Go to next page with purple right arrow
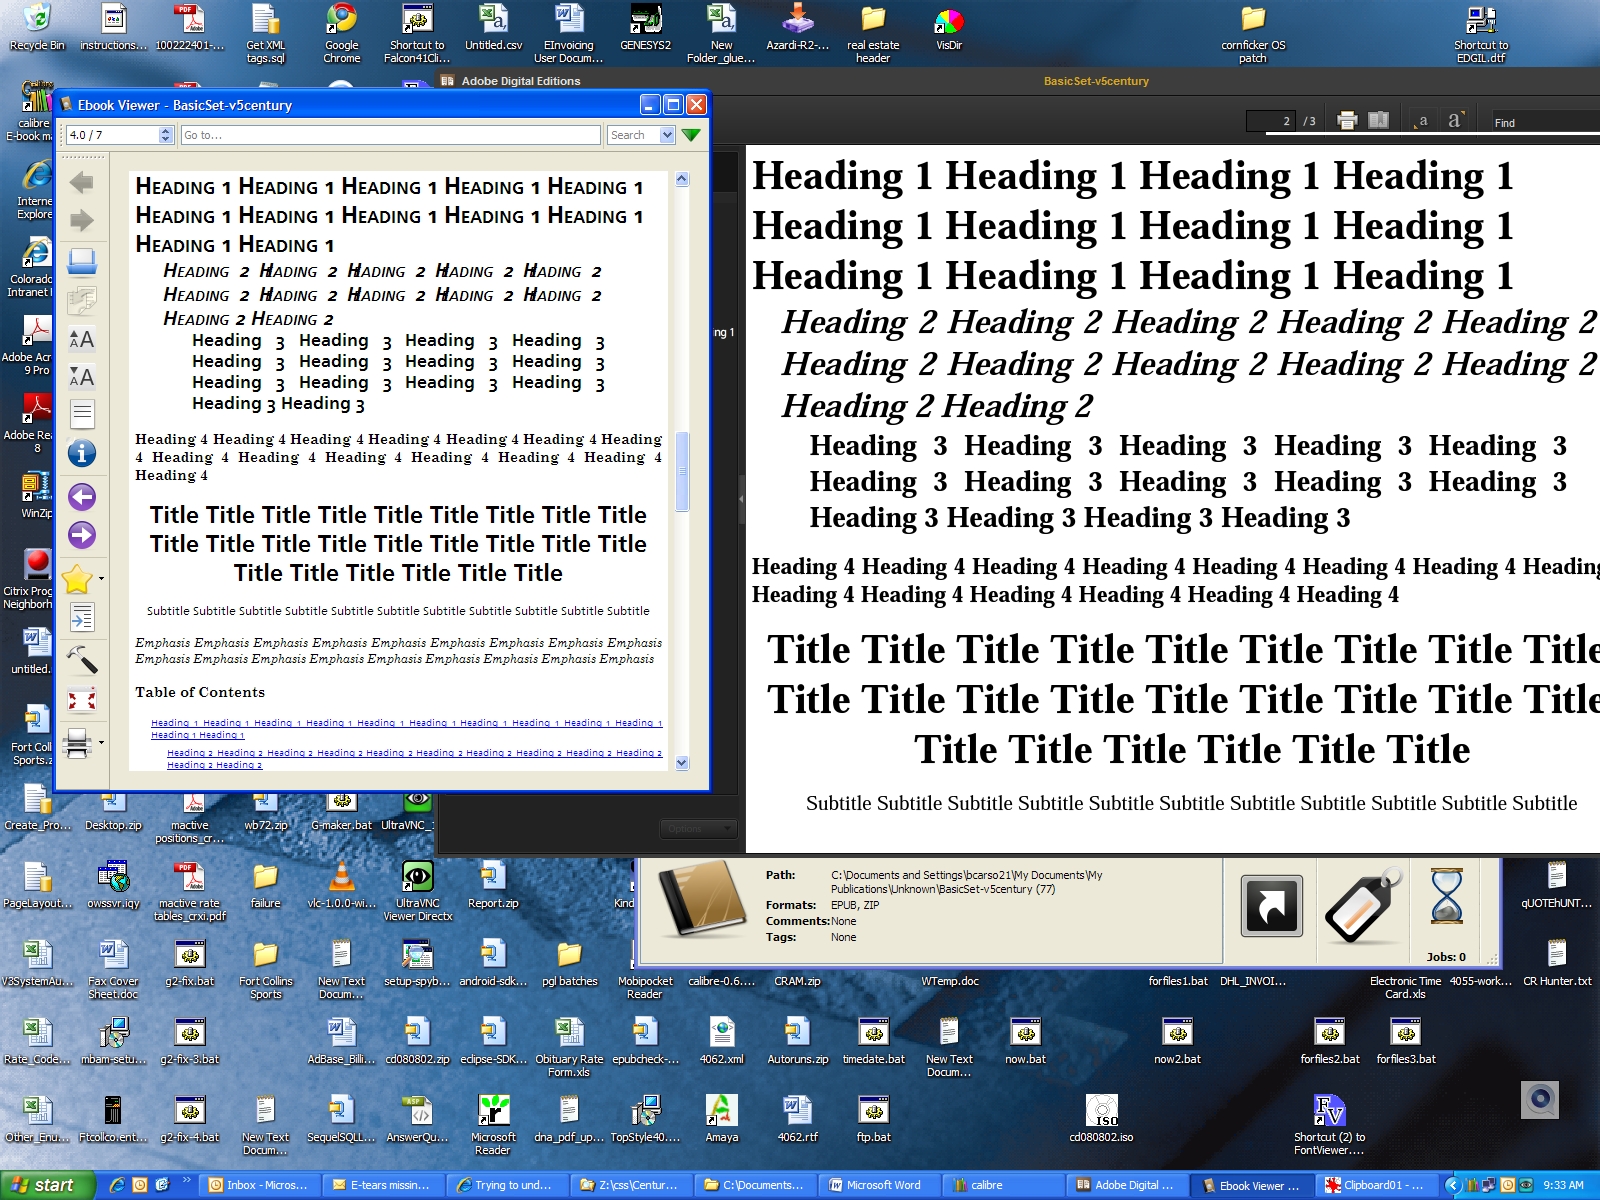 point(82,535)
